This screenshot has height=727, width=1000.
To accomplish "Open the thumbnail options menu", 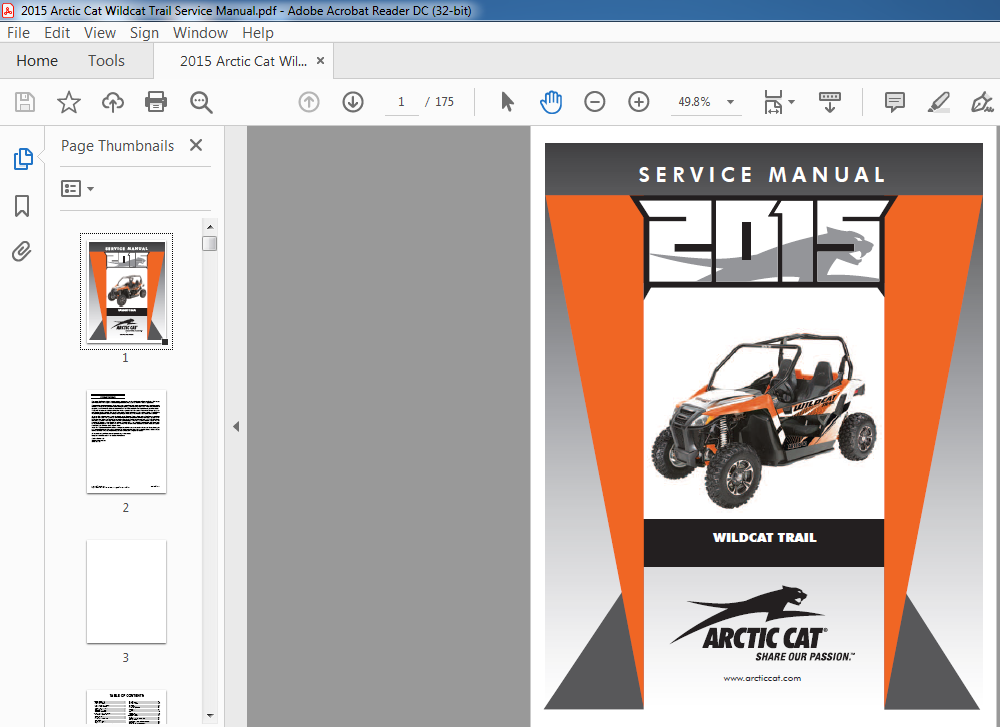I will 77,189.
